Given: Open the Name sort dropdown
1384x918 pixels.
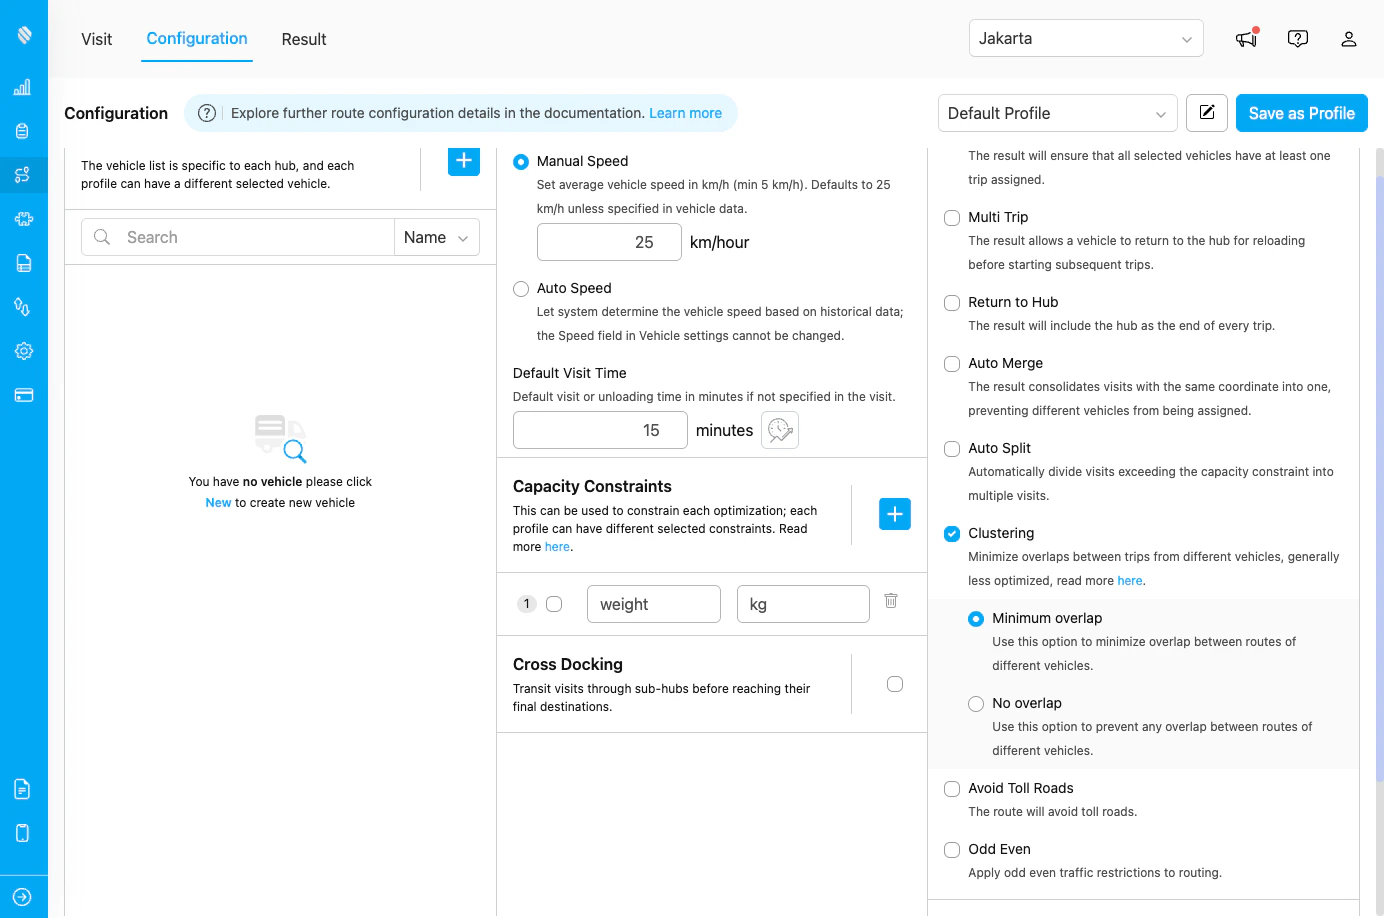Looking at the screenshot, I should coord(436,237).
